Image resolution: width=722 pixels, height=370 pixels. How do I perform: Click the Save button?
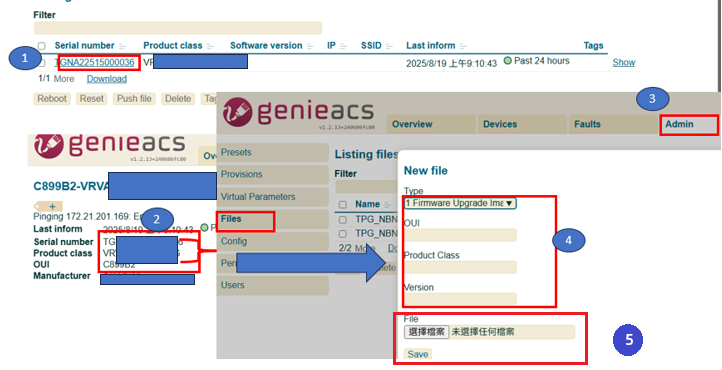click(418, 354)
